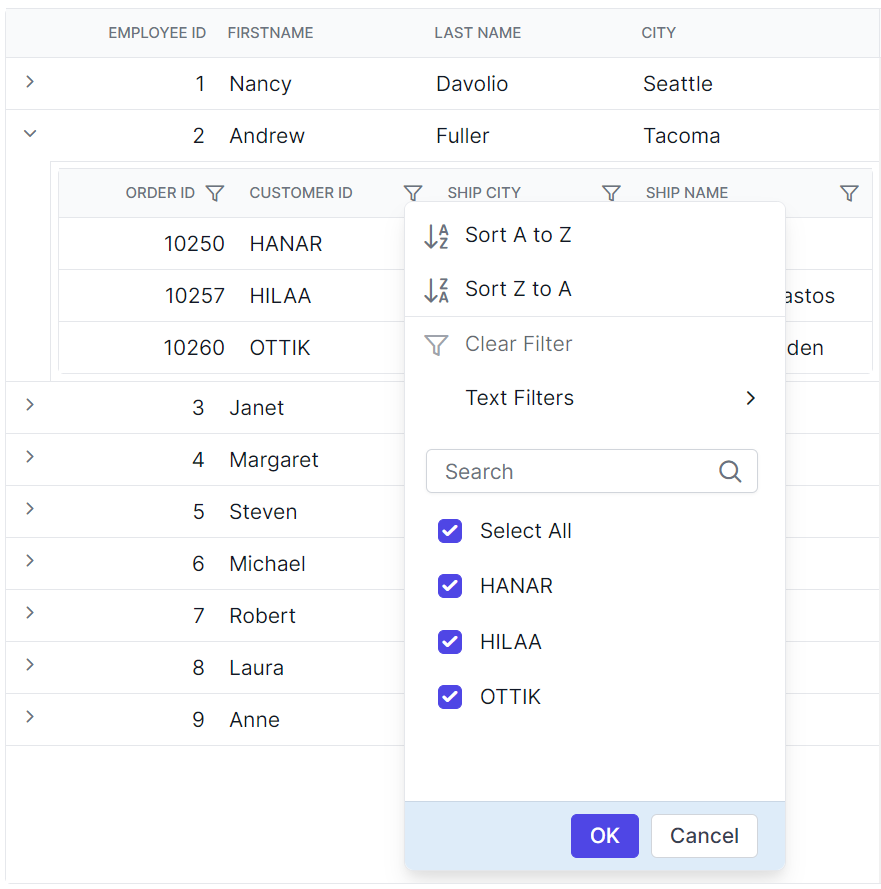
Task: Click the Davolio last name cell
Action: pos(472,84)
